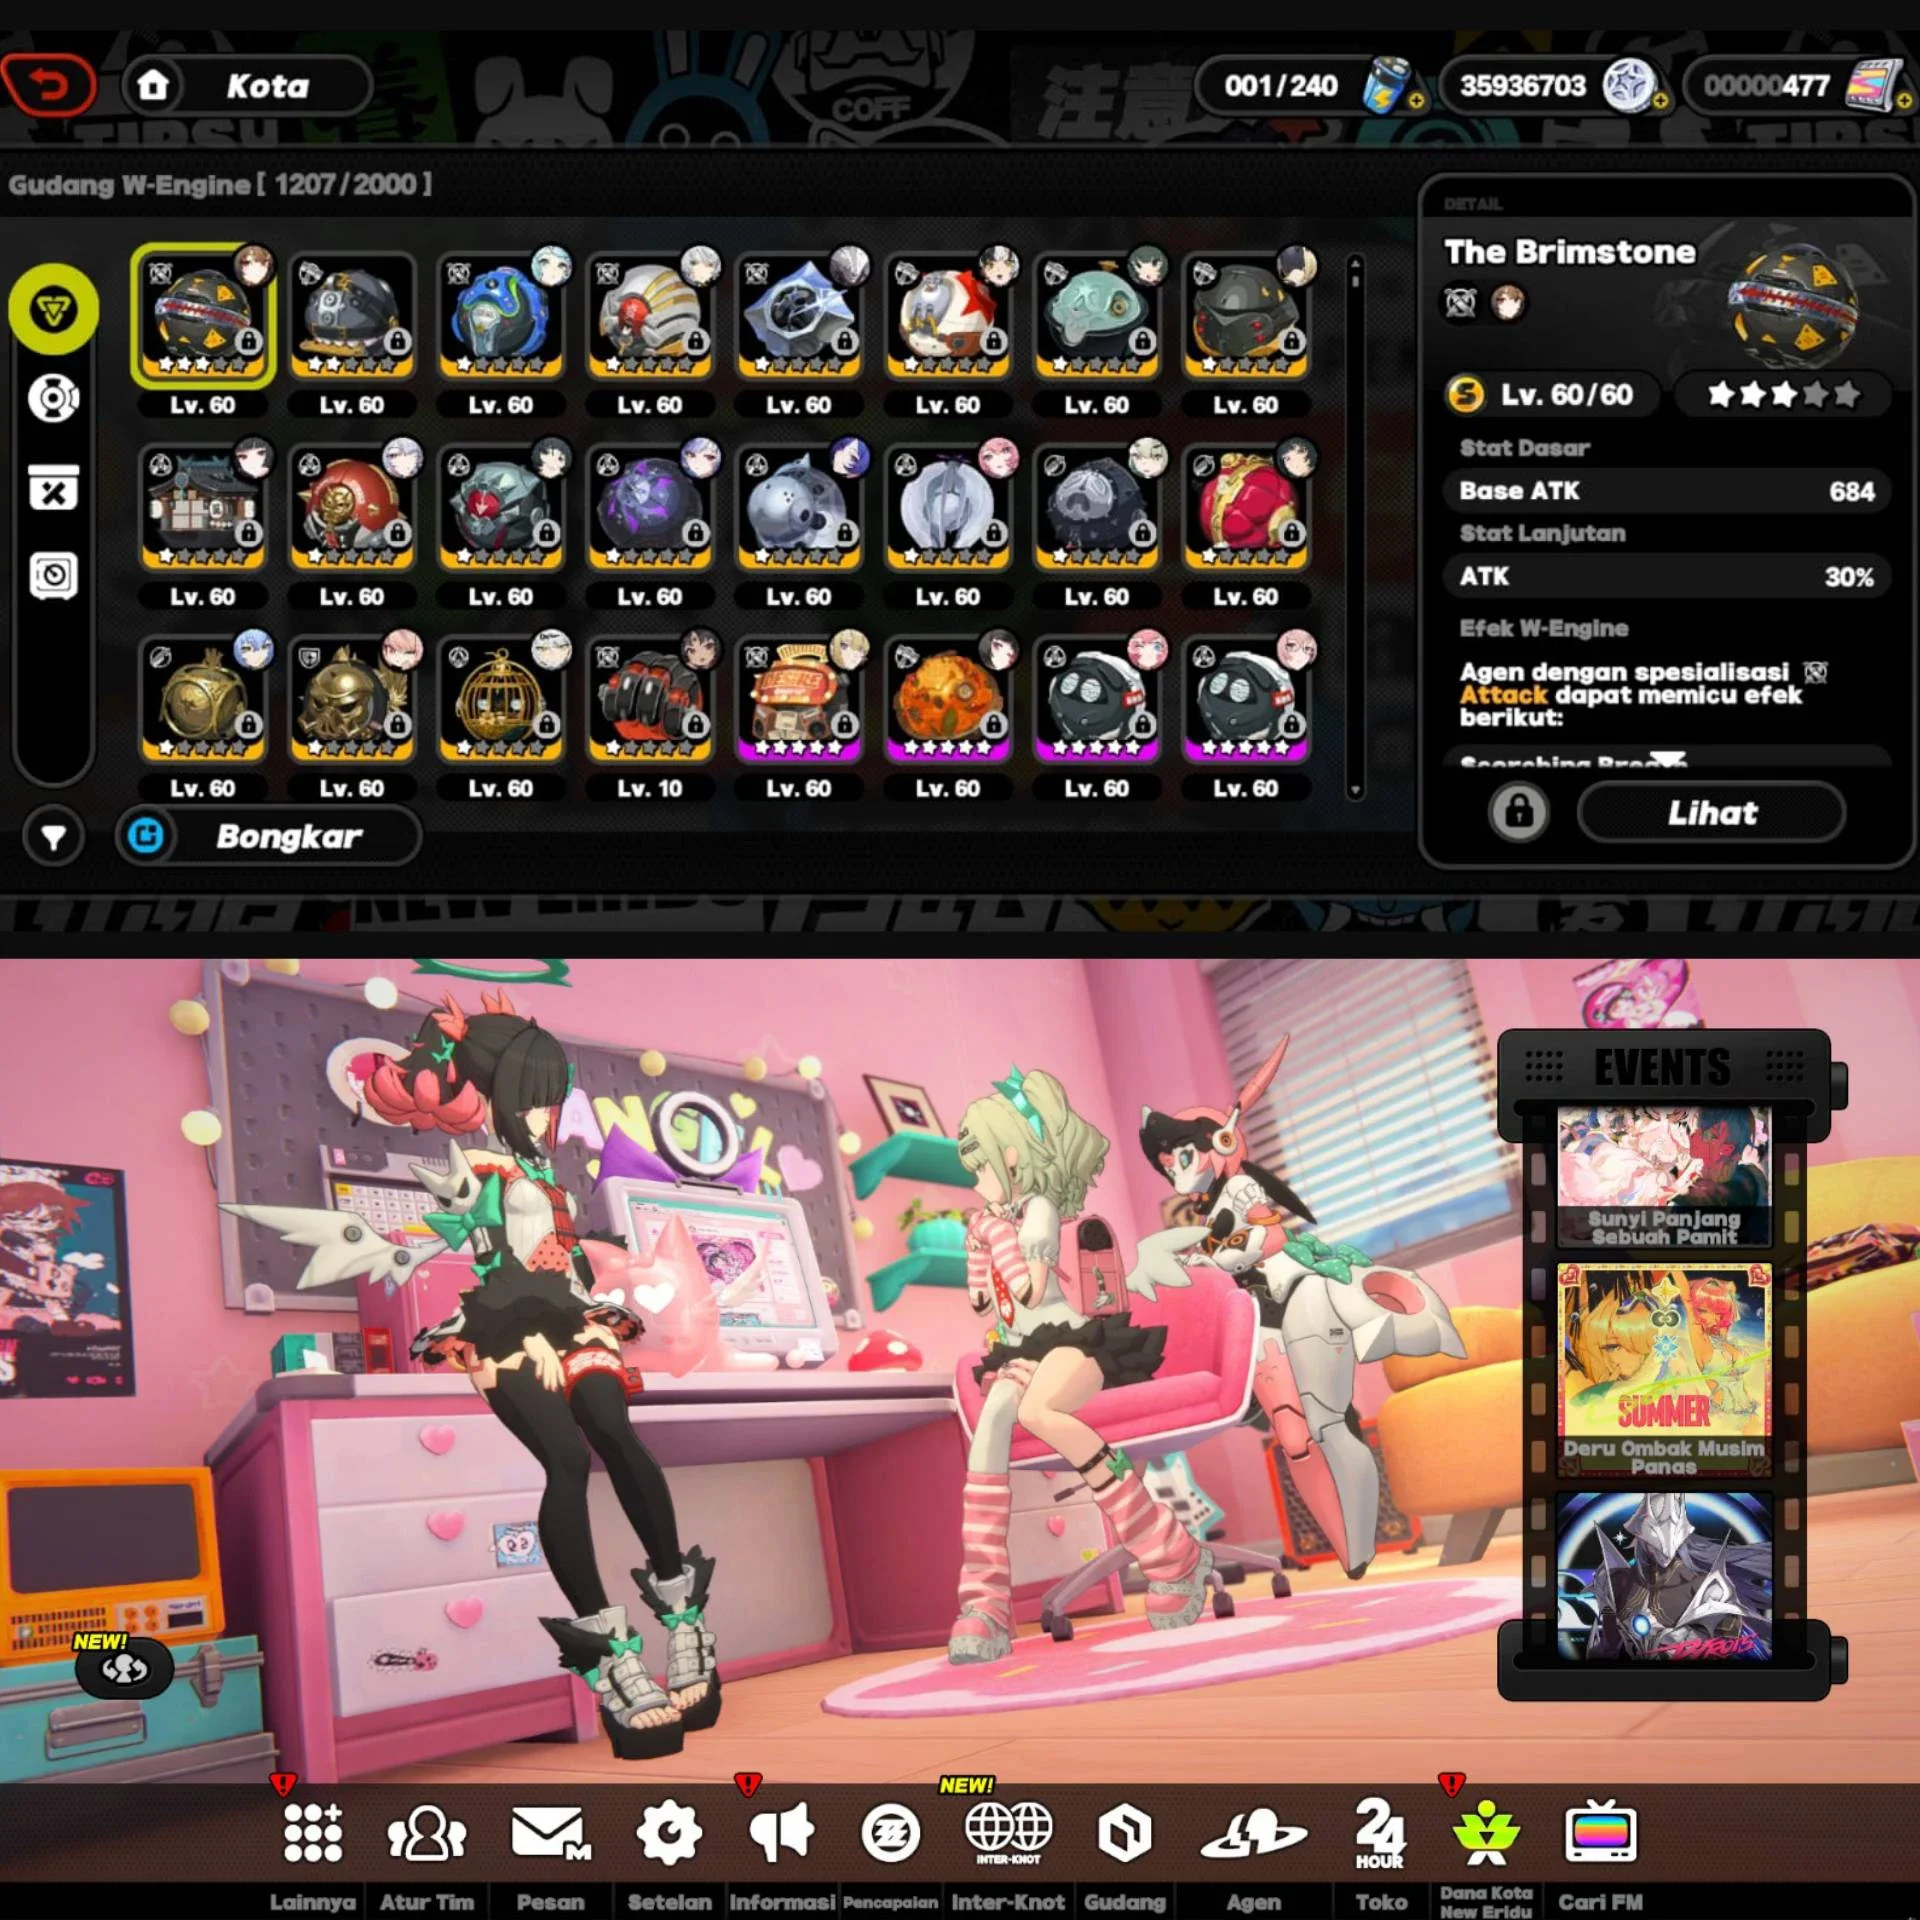Open the Informasi megaphone icon
1920x1920 pixels.
coord(782,1832)
